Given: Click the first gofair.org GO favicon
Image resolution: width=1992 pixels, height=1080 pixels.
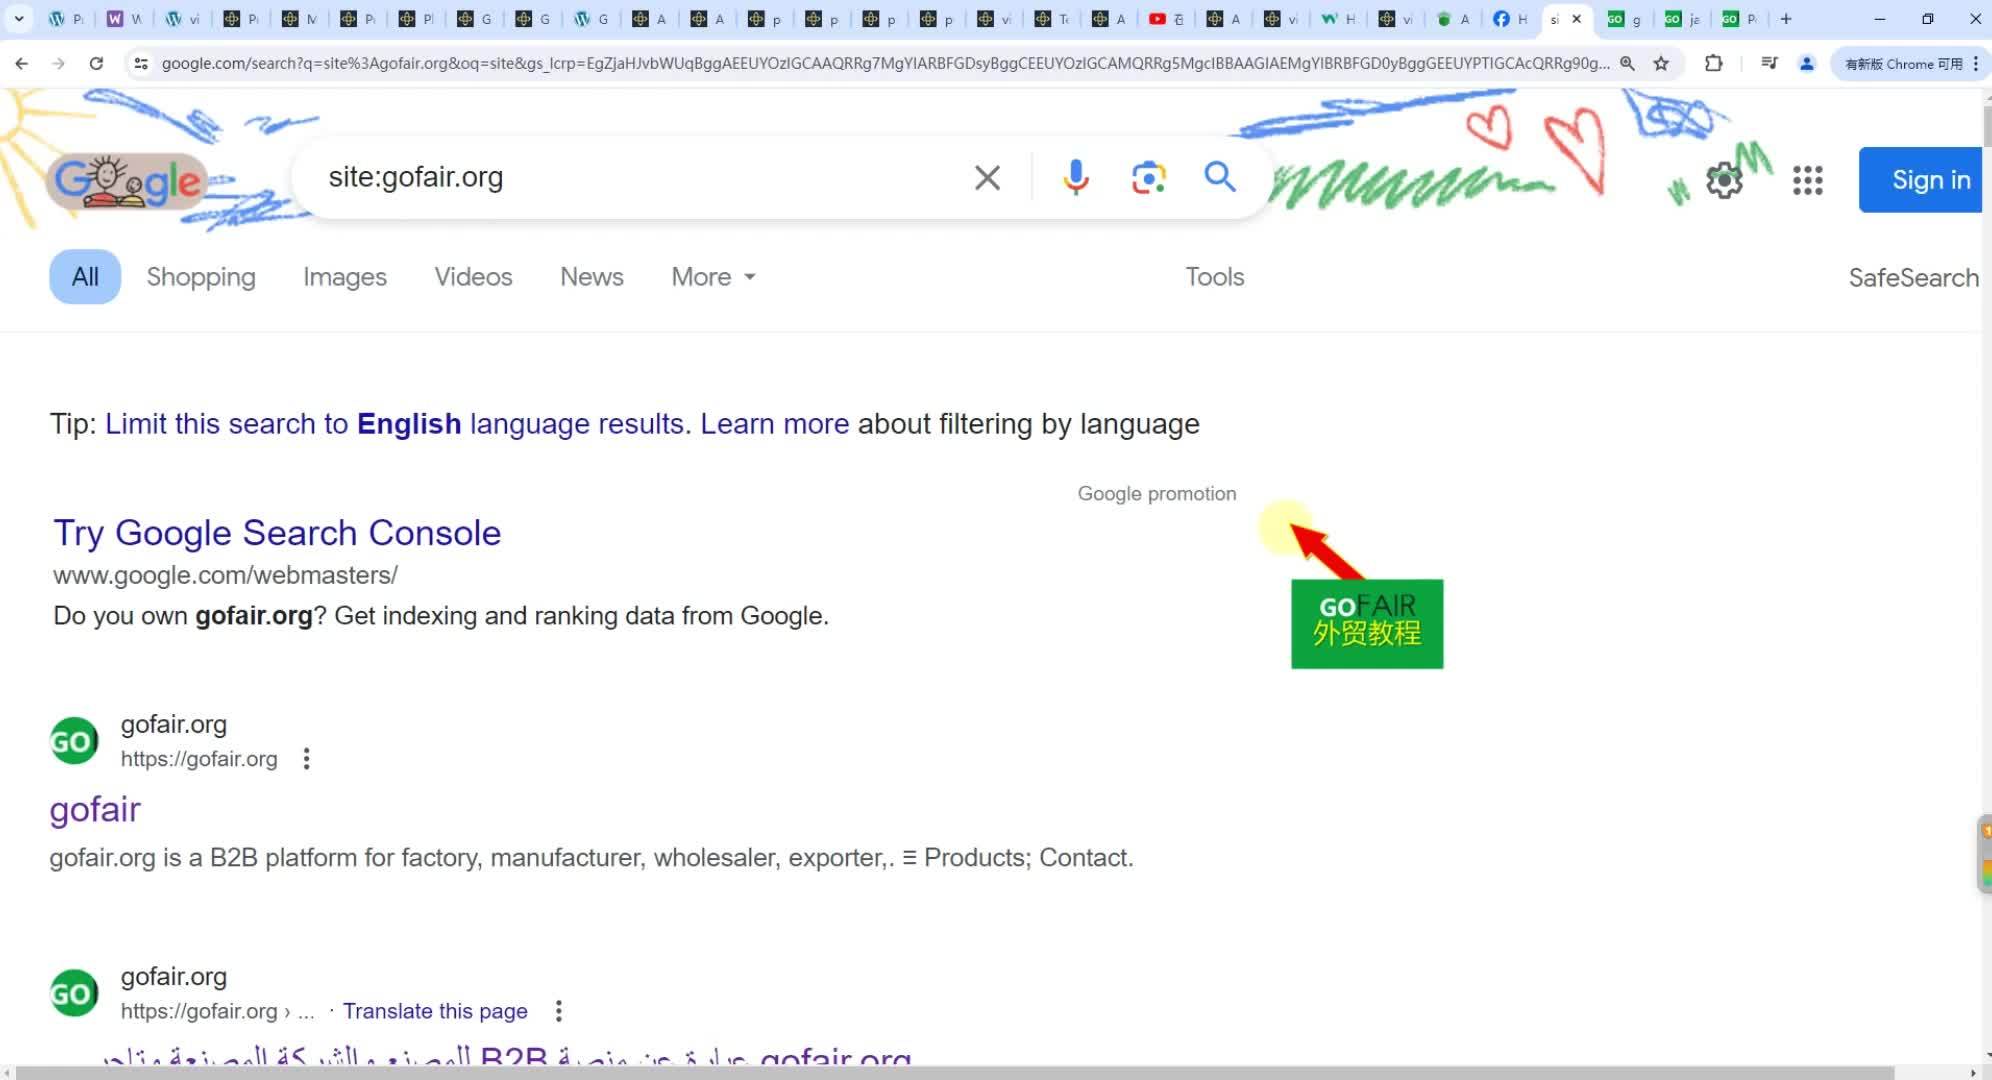Looking at the screenshot, I should pyautogui.click(x=74, y=741).
